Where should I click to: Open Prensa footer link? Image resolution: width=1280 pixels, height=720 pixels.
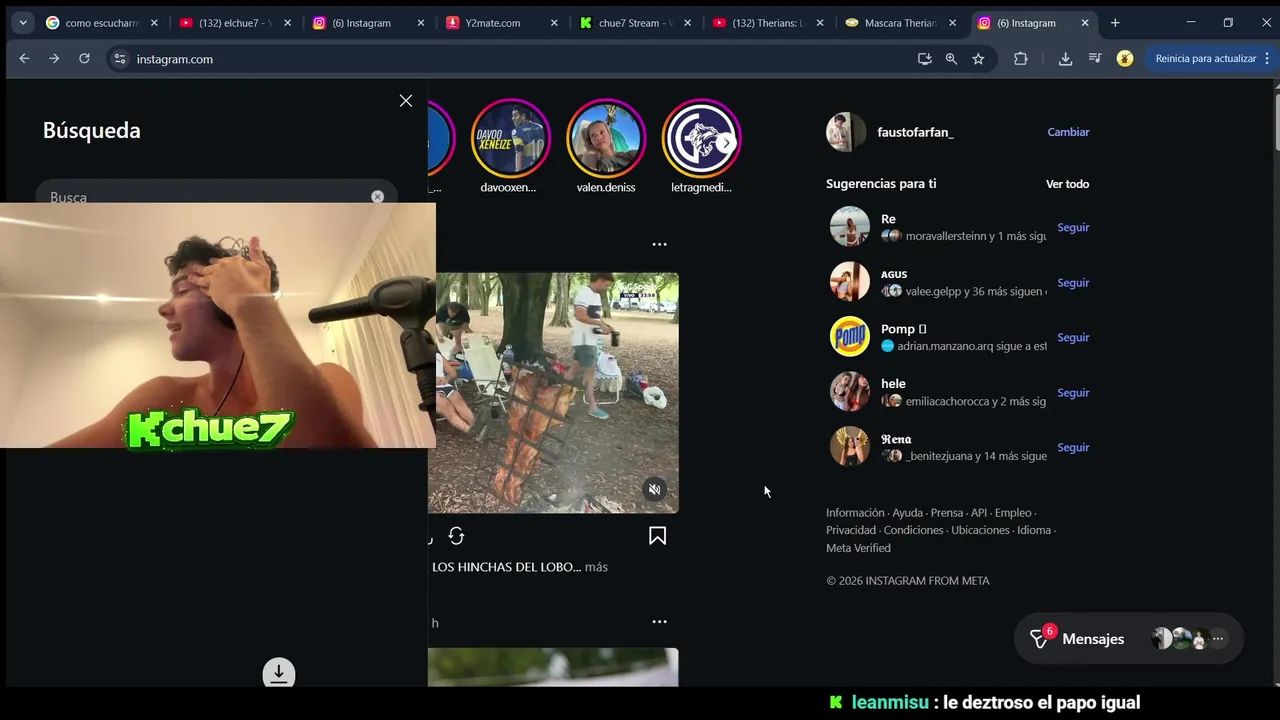pos(946,513)
